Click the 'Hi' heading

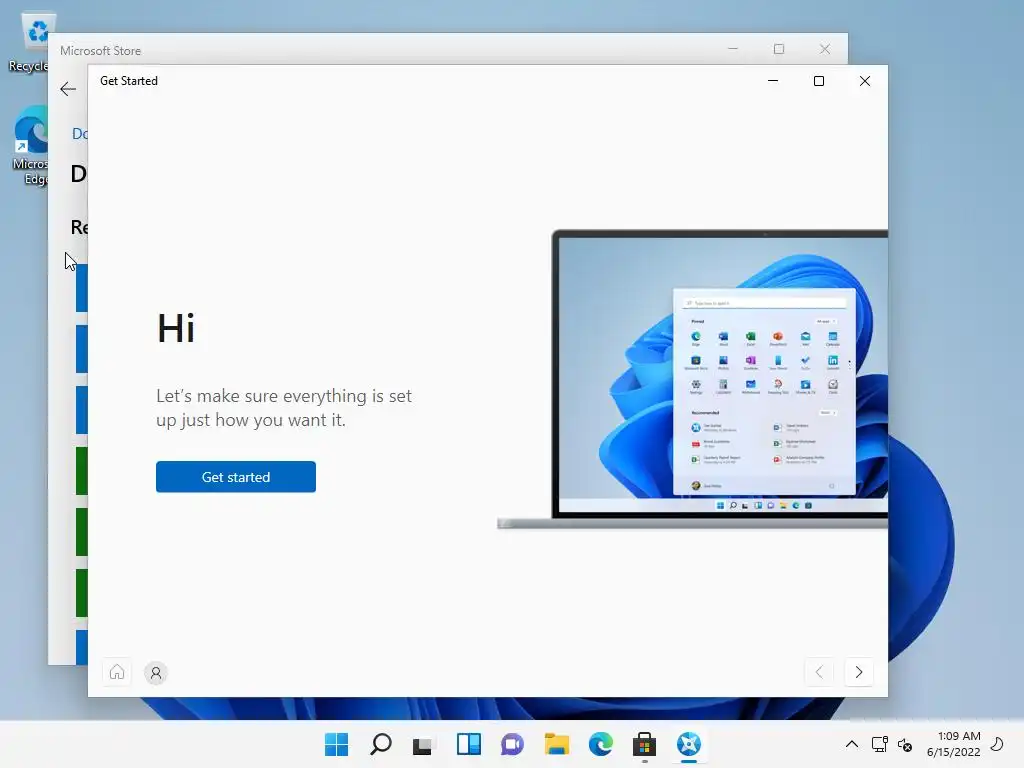point(176,328)
